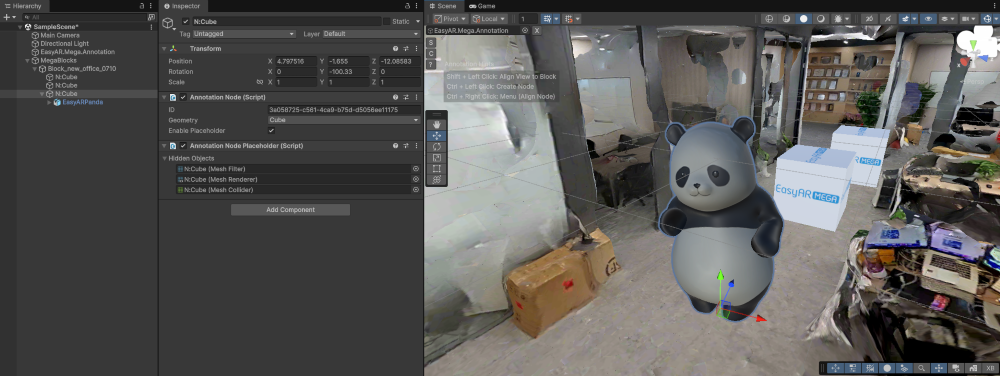Select the Hierarchy tab
The height and width of the screenshot is (376, 1000).
click(x=23, y=6)
